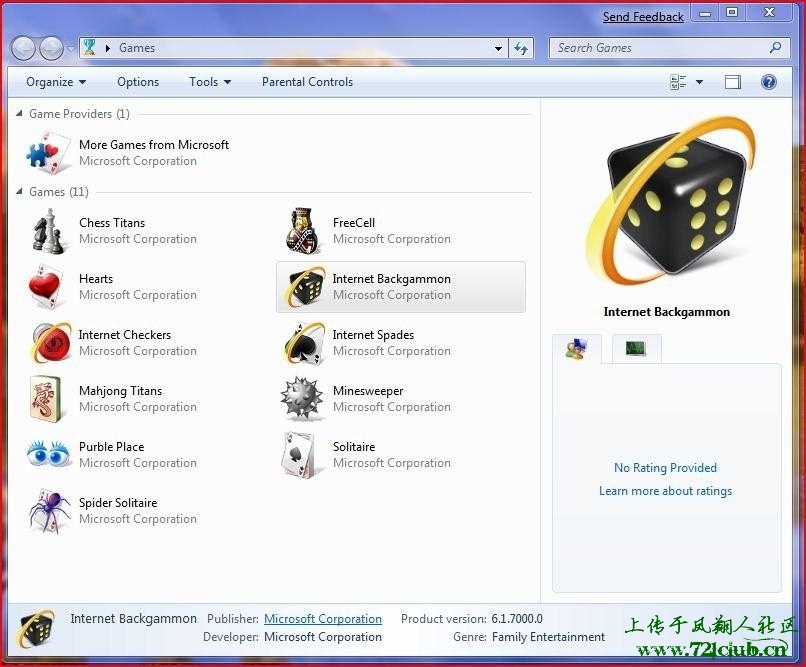This screenshot has width=806, height=667.
Task: Click the Send Feedback link
Action: pos(643,17)
